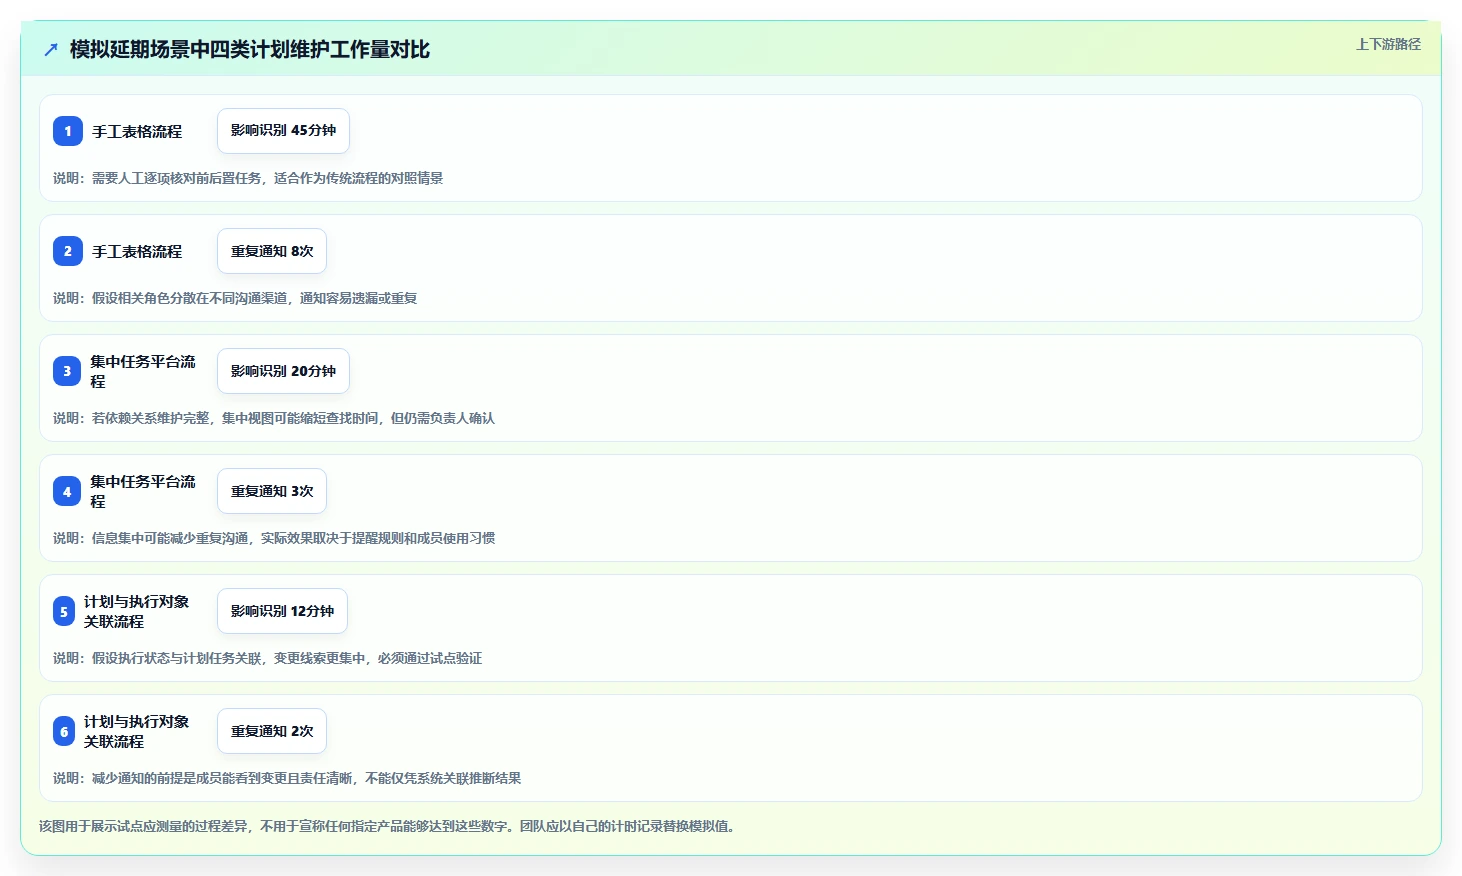Viewport: 1462px width, 876px height.
Task: Click the 上下游路径 label in the header
Action: [1388, 44]
